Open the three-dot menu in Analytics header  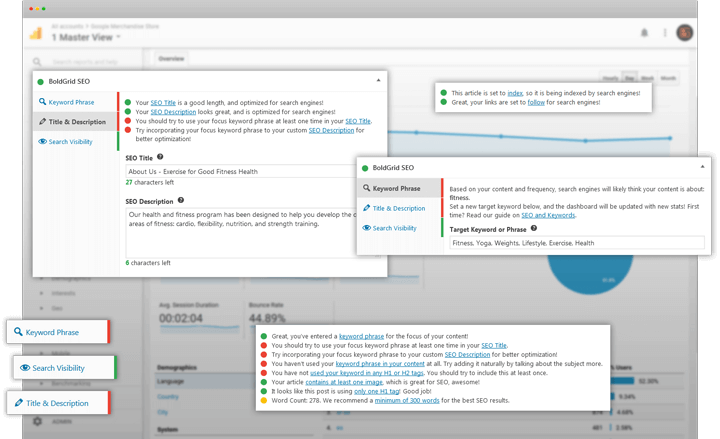click(x=665, y=33)
